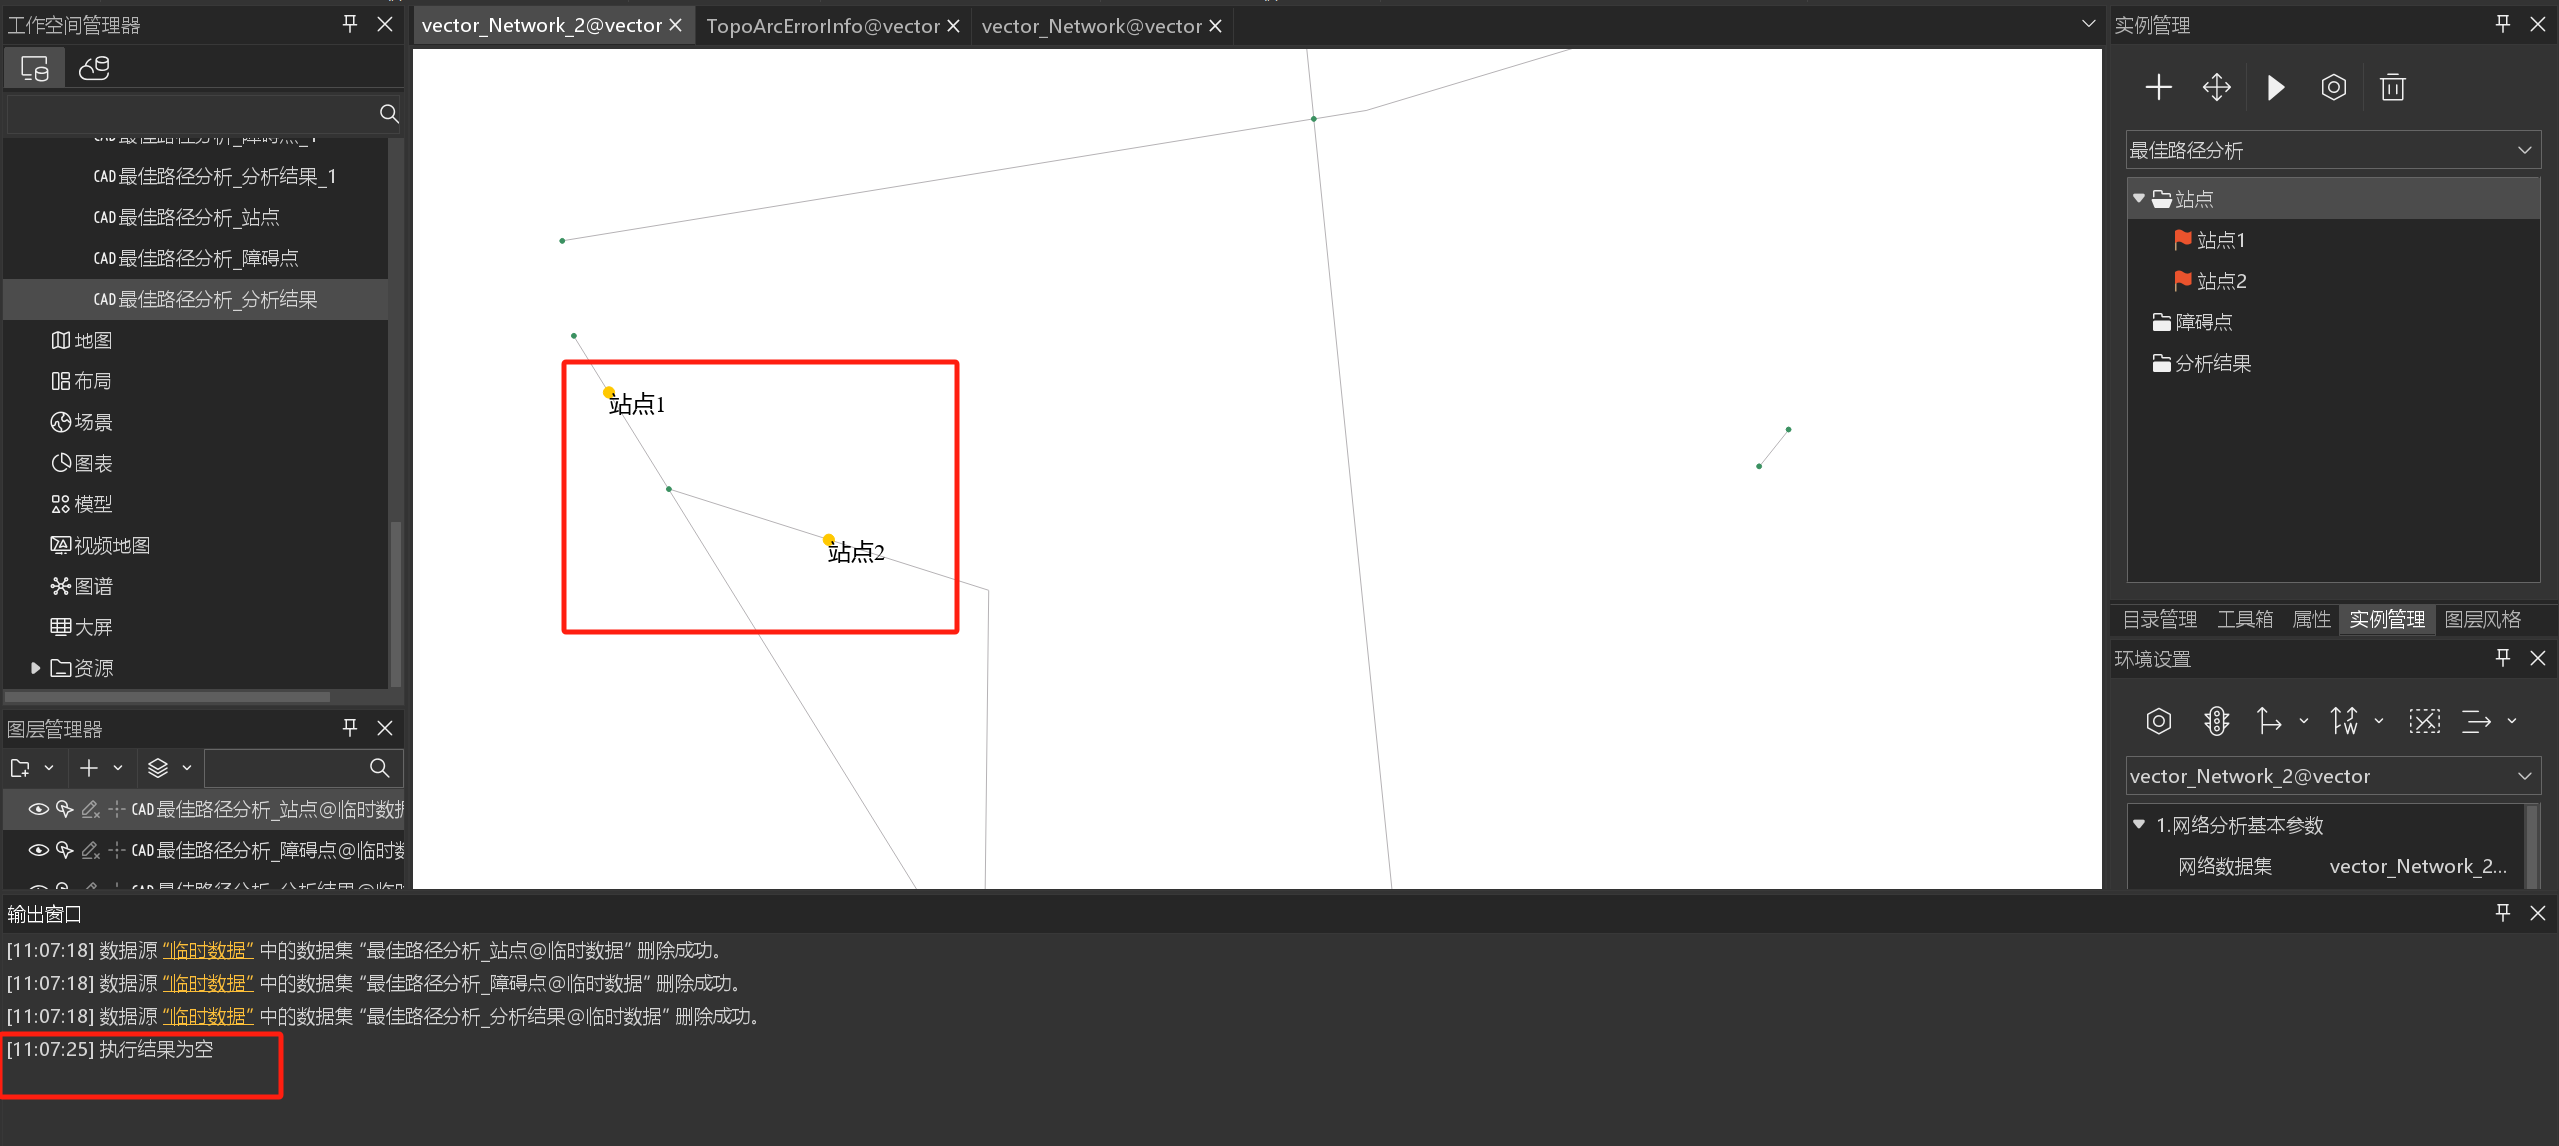Click the workspace manager search input field
This screenshot has height=1146, width=2559.
[190, 114]
